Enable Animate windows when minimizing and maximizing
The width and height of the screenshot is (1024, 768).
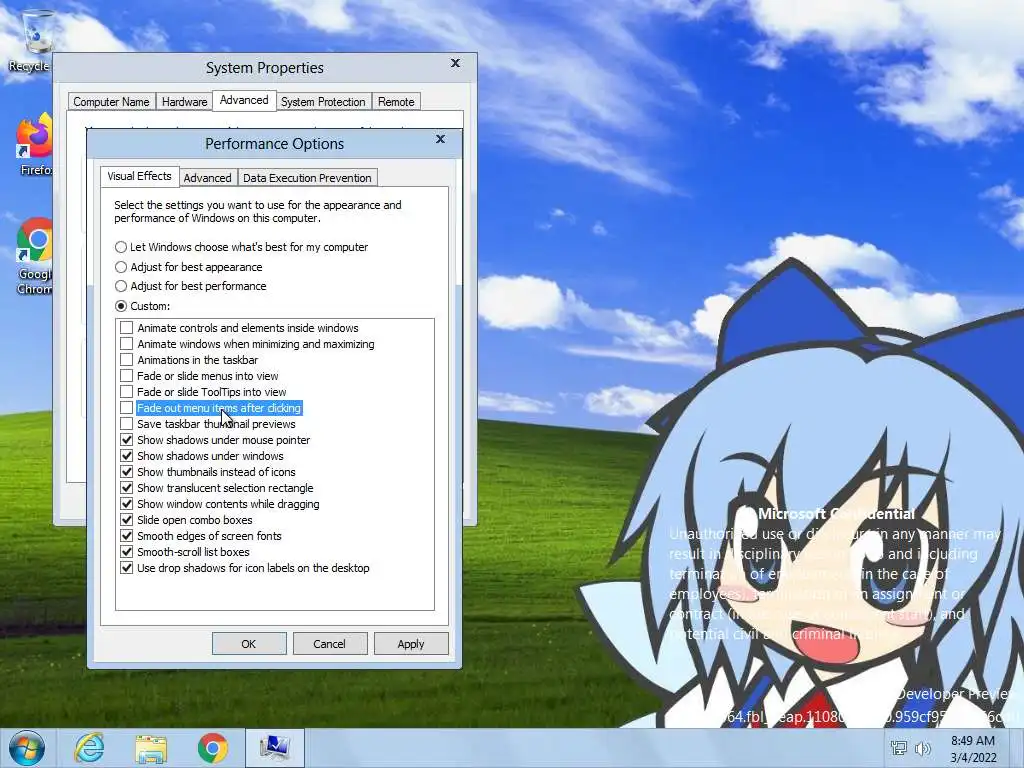point(127,344)
